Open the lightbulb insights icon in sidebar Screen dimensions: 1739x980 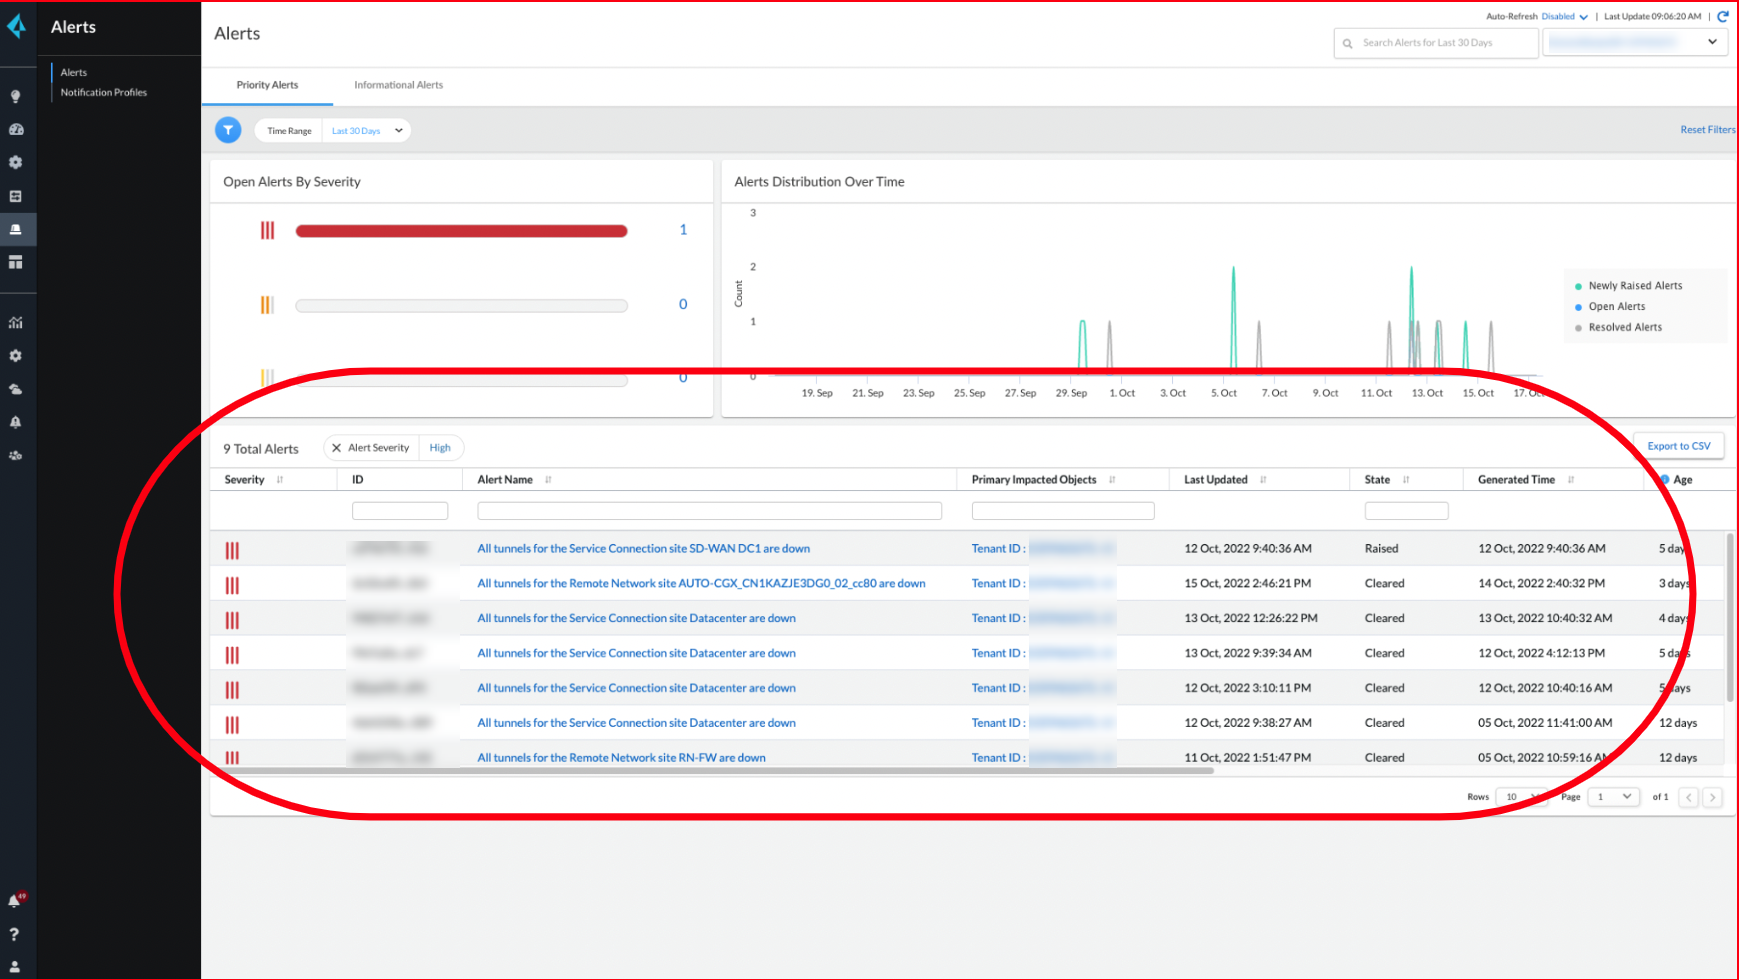point(15,96)
